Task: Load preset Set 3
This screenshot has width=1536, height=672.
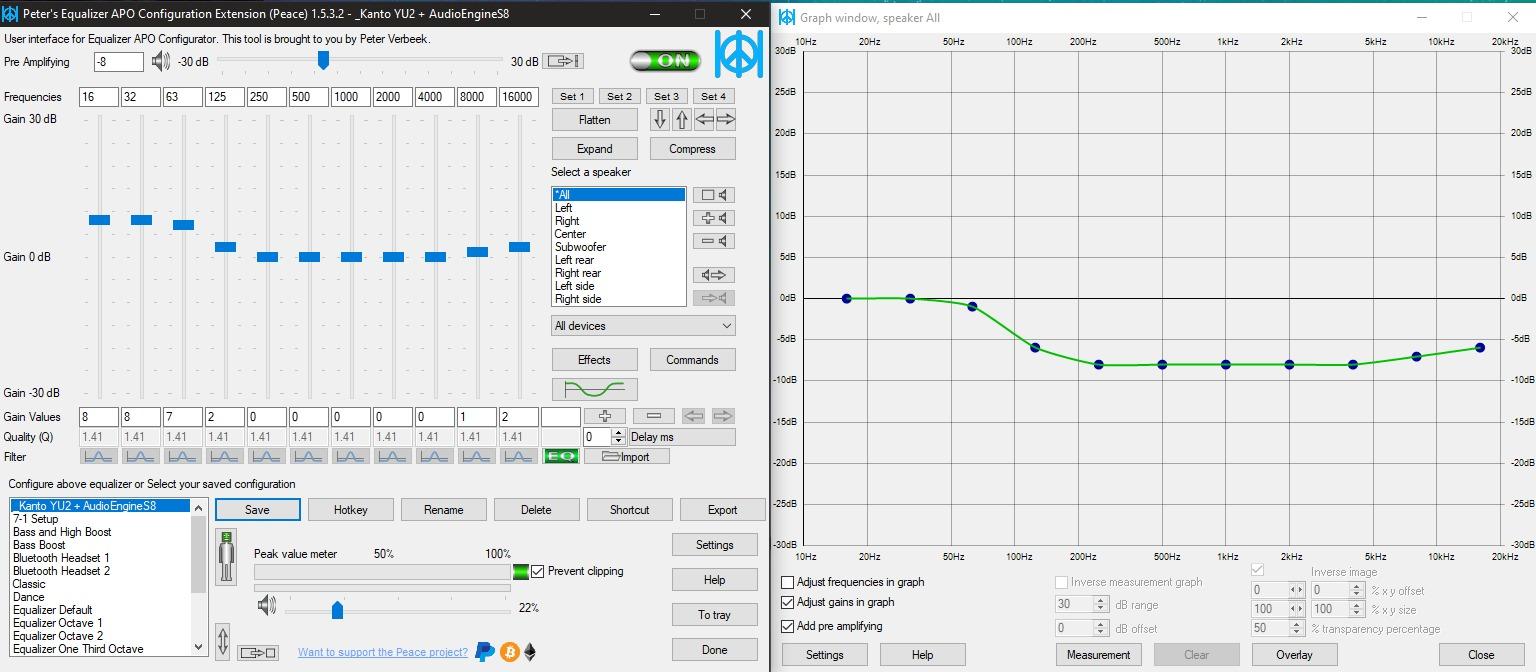Action: coord(666,97)
